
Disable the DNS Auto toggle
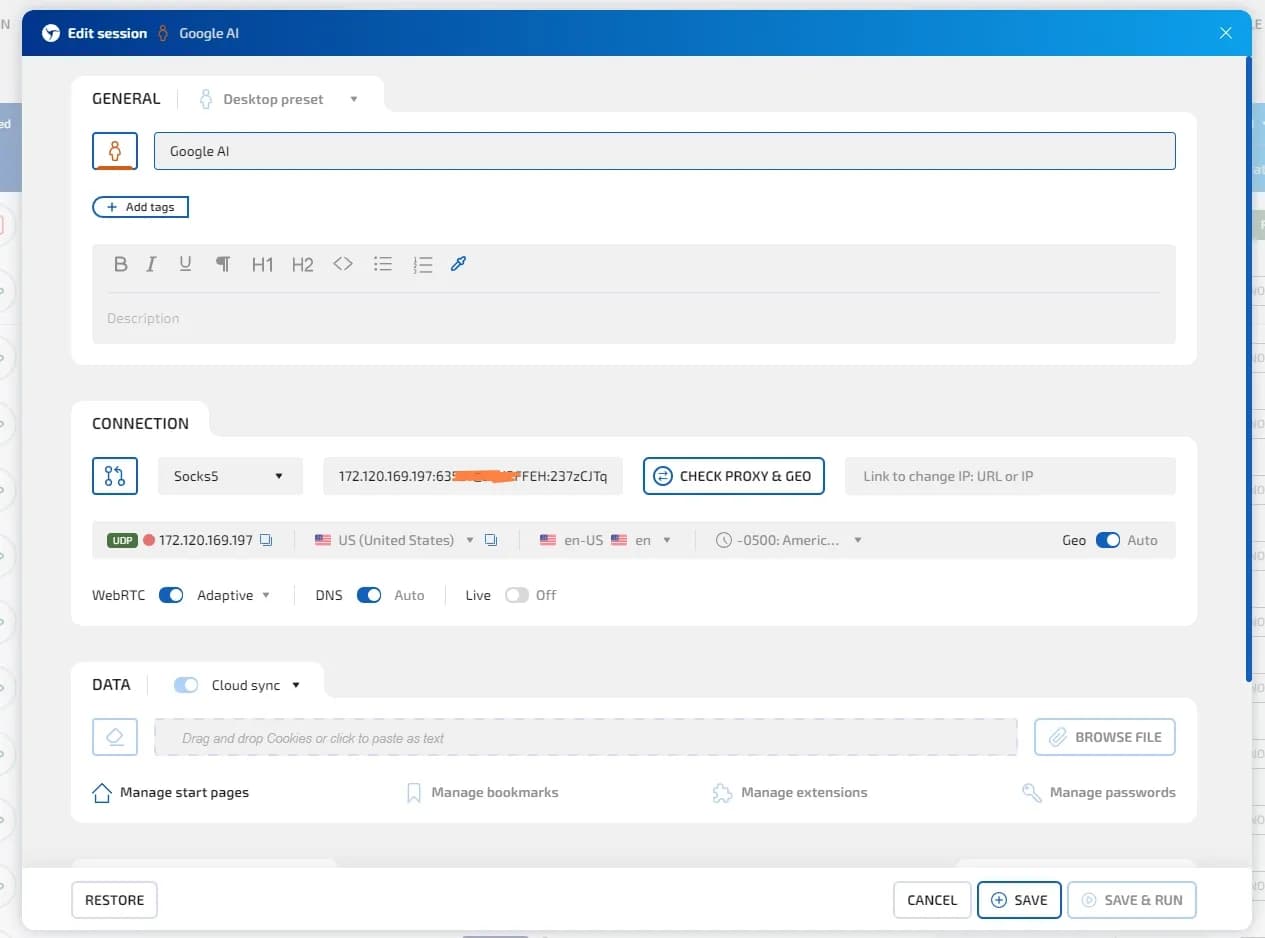[369, 595]
